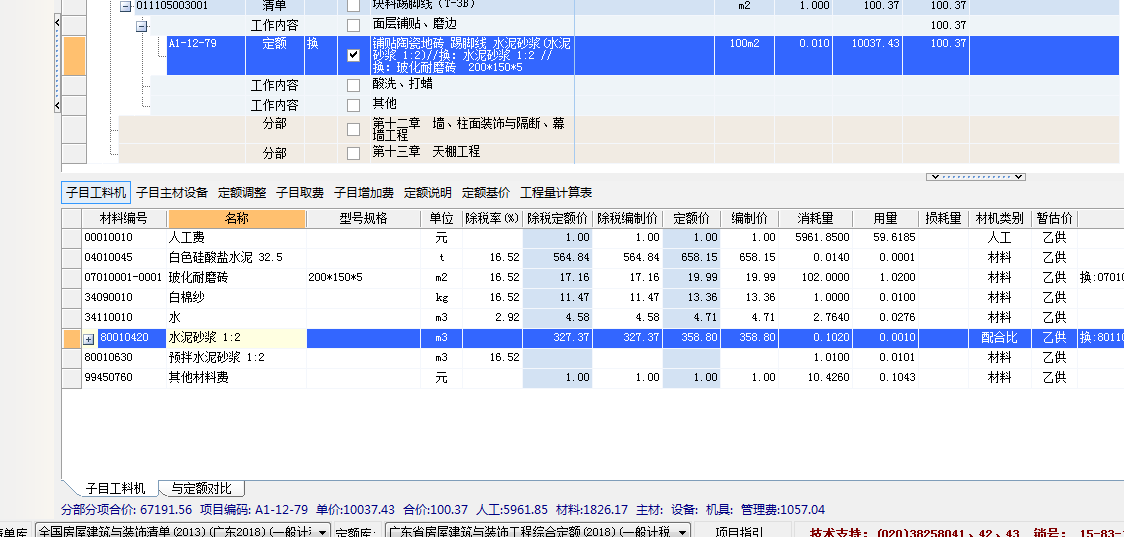Switch to the 子目增加费 tab
1124x537 pixels.
point(364,193)
